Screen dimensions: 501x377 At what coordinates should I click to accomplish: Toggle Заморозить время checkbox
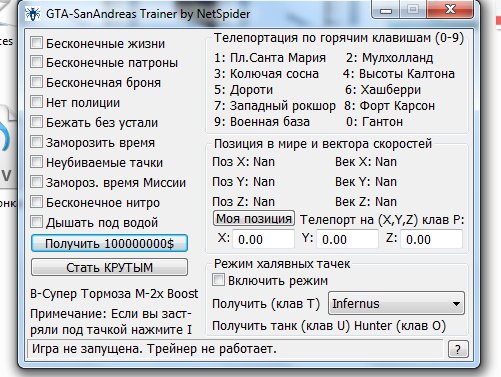tap(36, 142)
